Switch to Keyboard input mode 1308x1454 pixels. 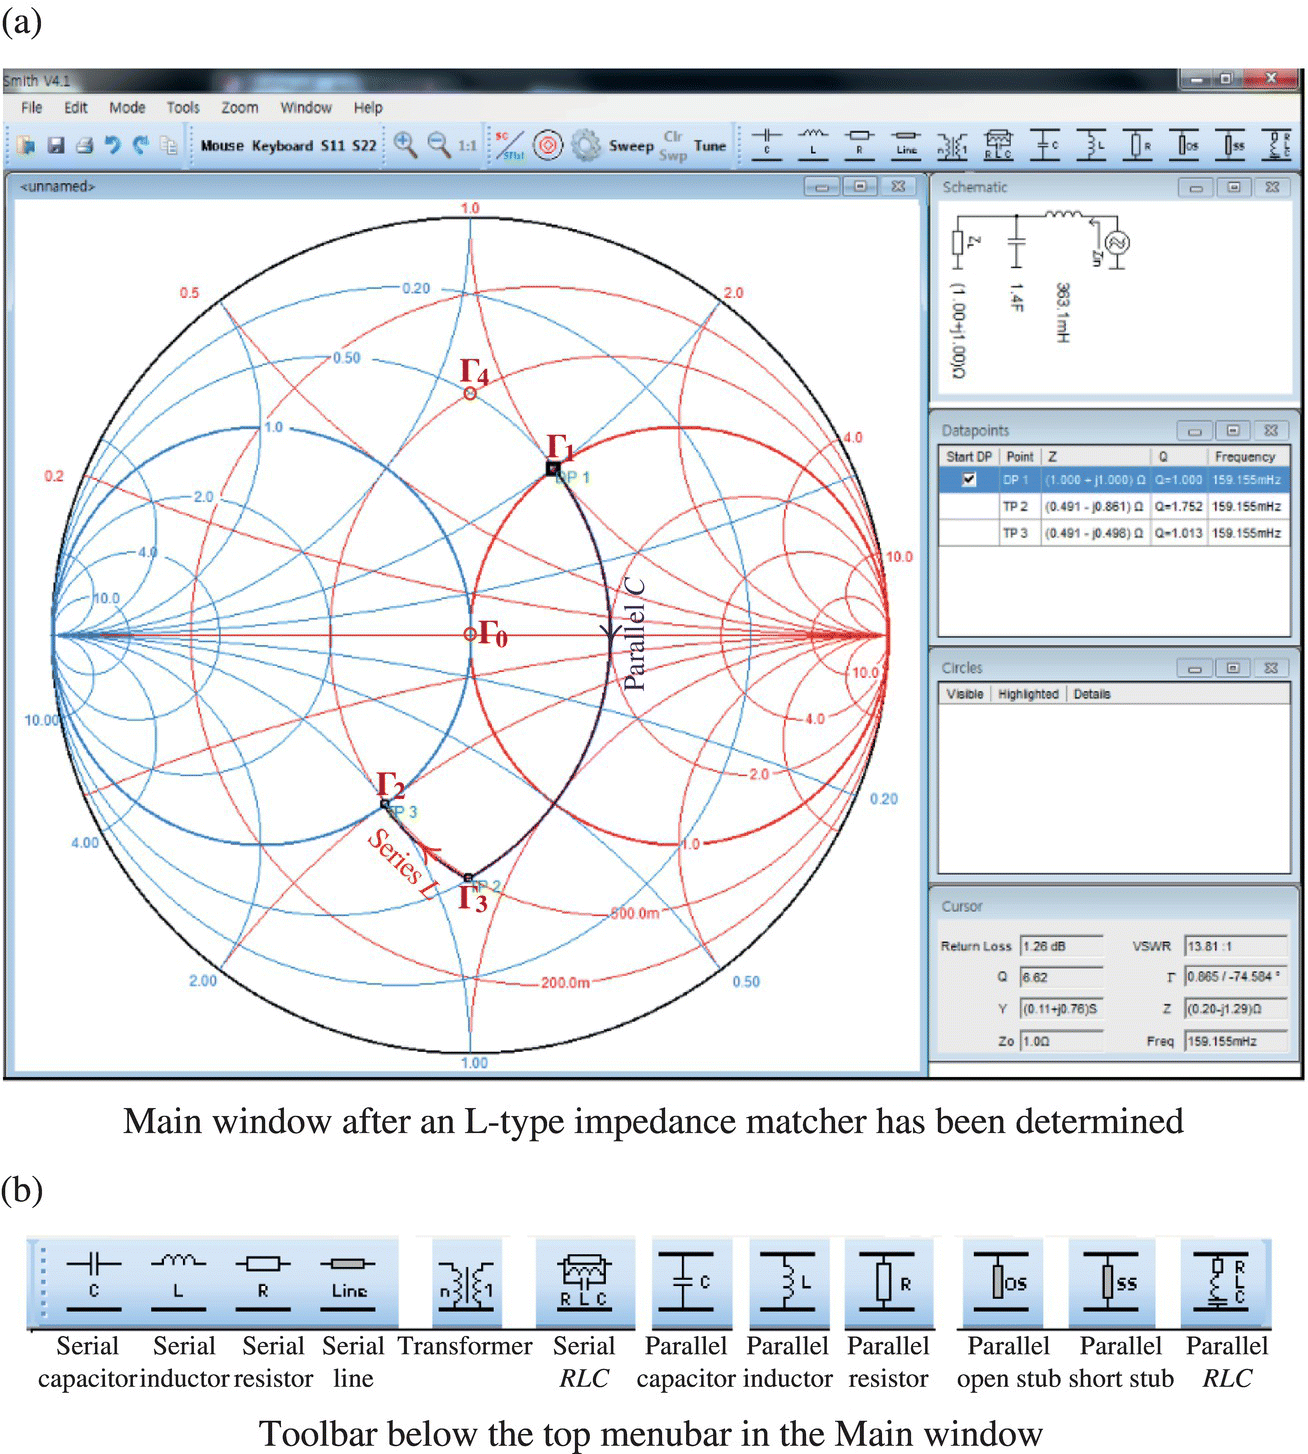[x=282, y=146]
